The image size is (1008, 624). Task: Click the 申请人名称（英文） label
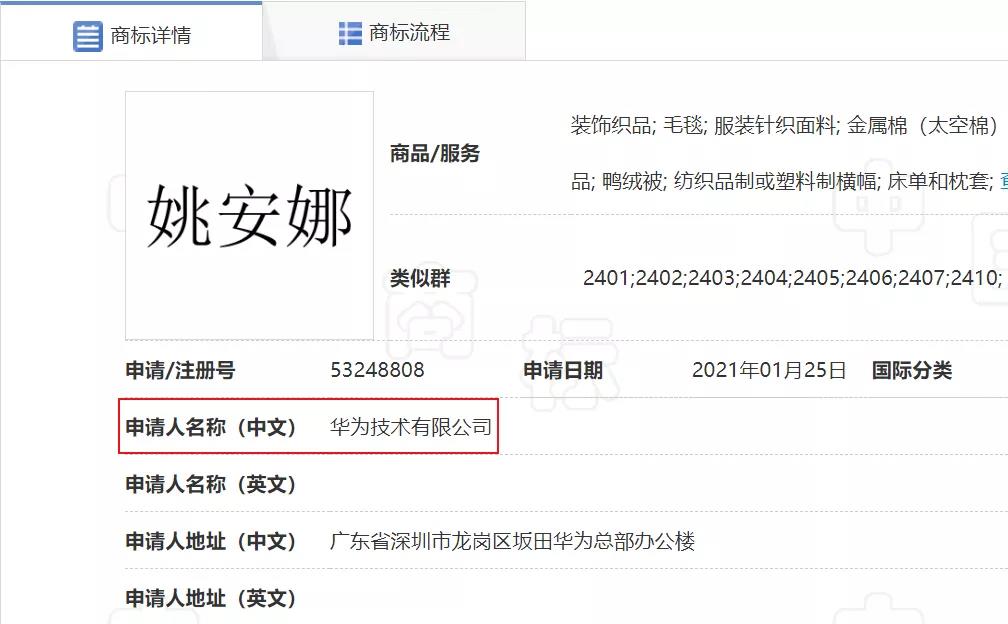(210, 484)
